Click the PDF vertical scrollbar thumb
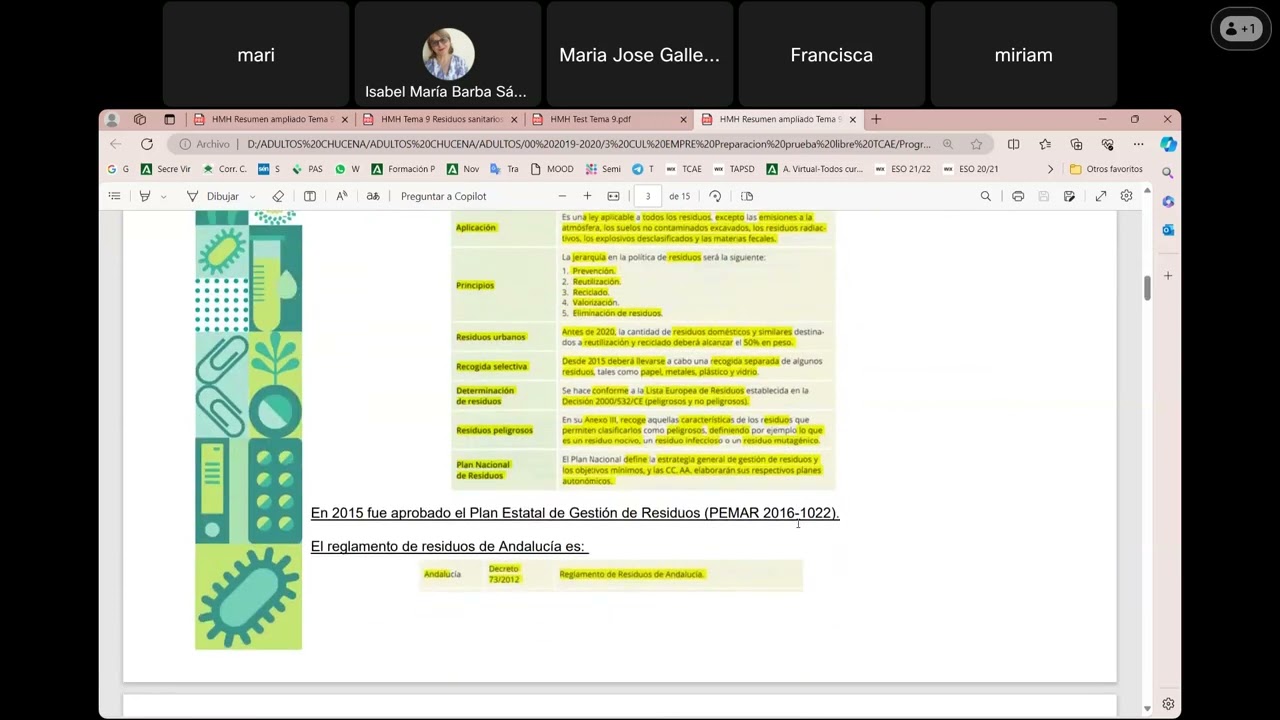1280x720 pixels. (1147, 286)
